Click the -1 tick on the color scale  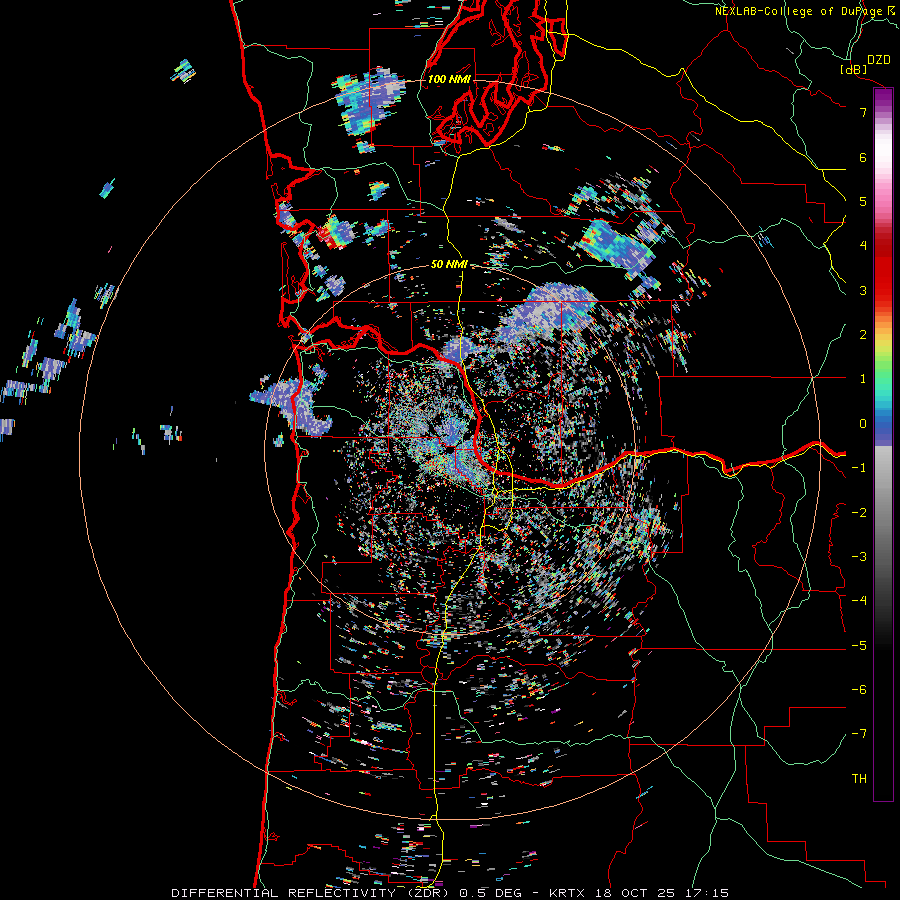859,468
